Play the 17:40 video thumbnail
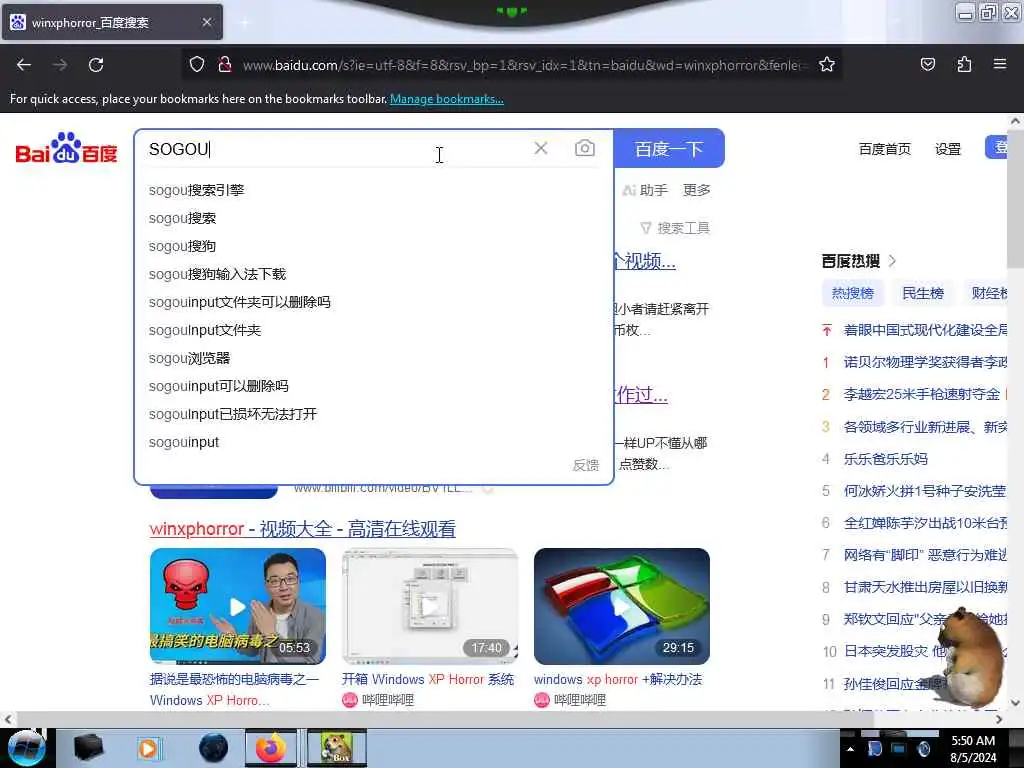Viewport: 1024px width, 768px height. tap(430, 606)
